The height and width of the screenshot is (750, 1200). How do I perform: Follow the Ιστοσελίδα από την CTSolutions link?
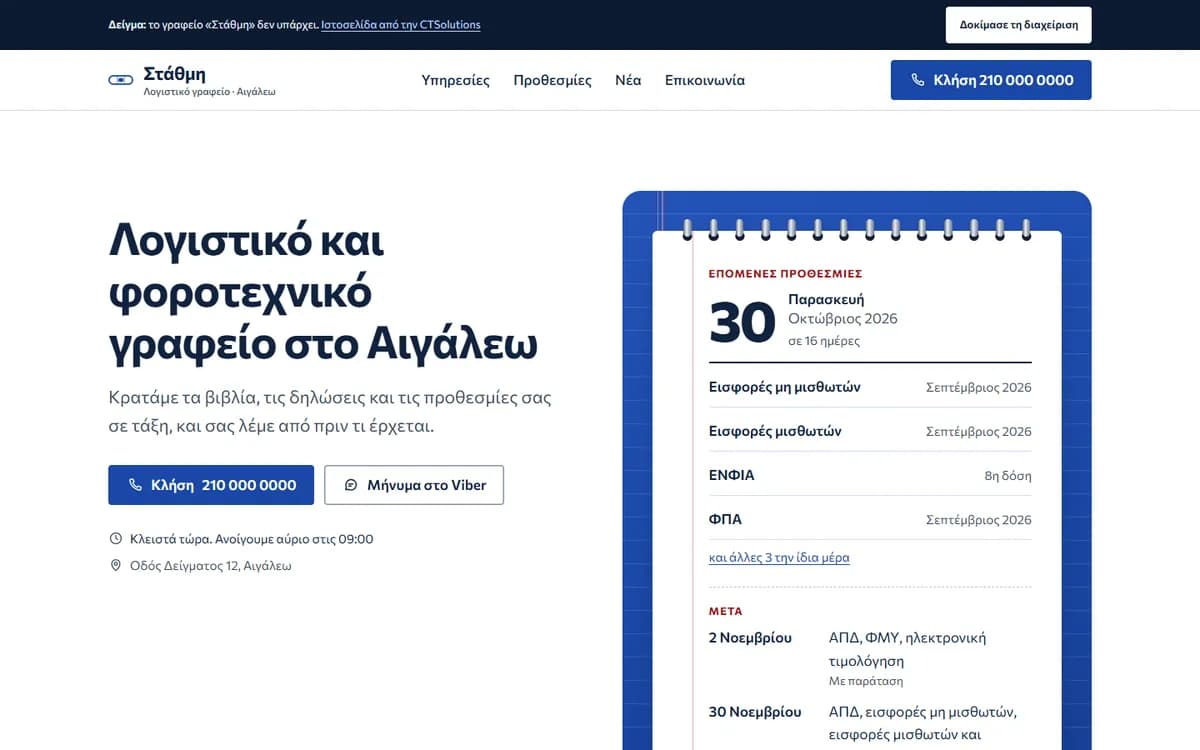401,25
